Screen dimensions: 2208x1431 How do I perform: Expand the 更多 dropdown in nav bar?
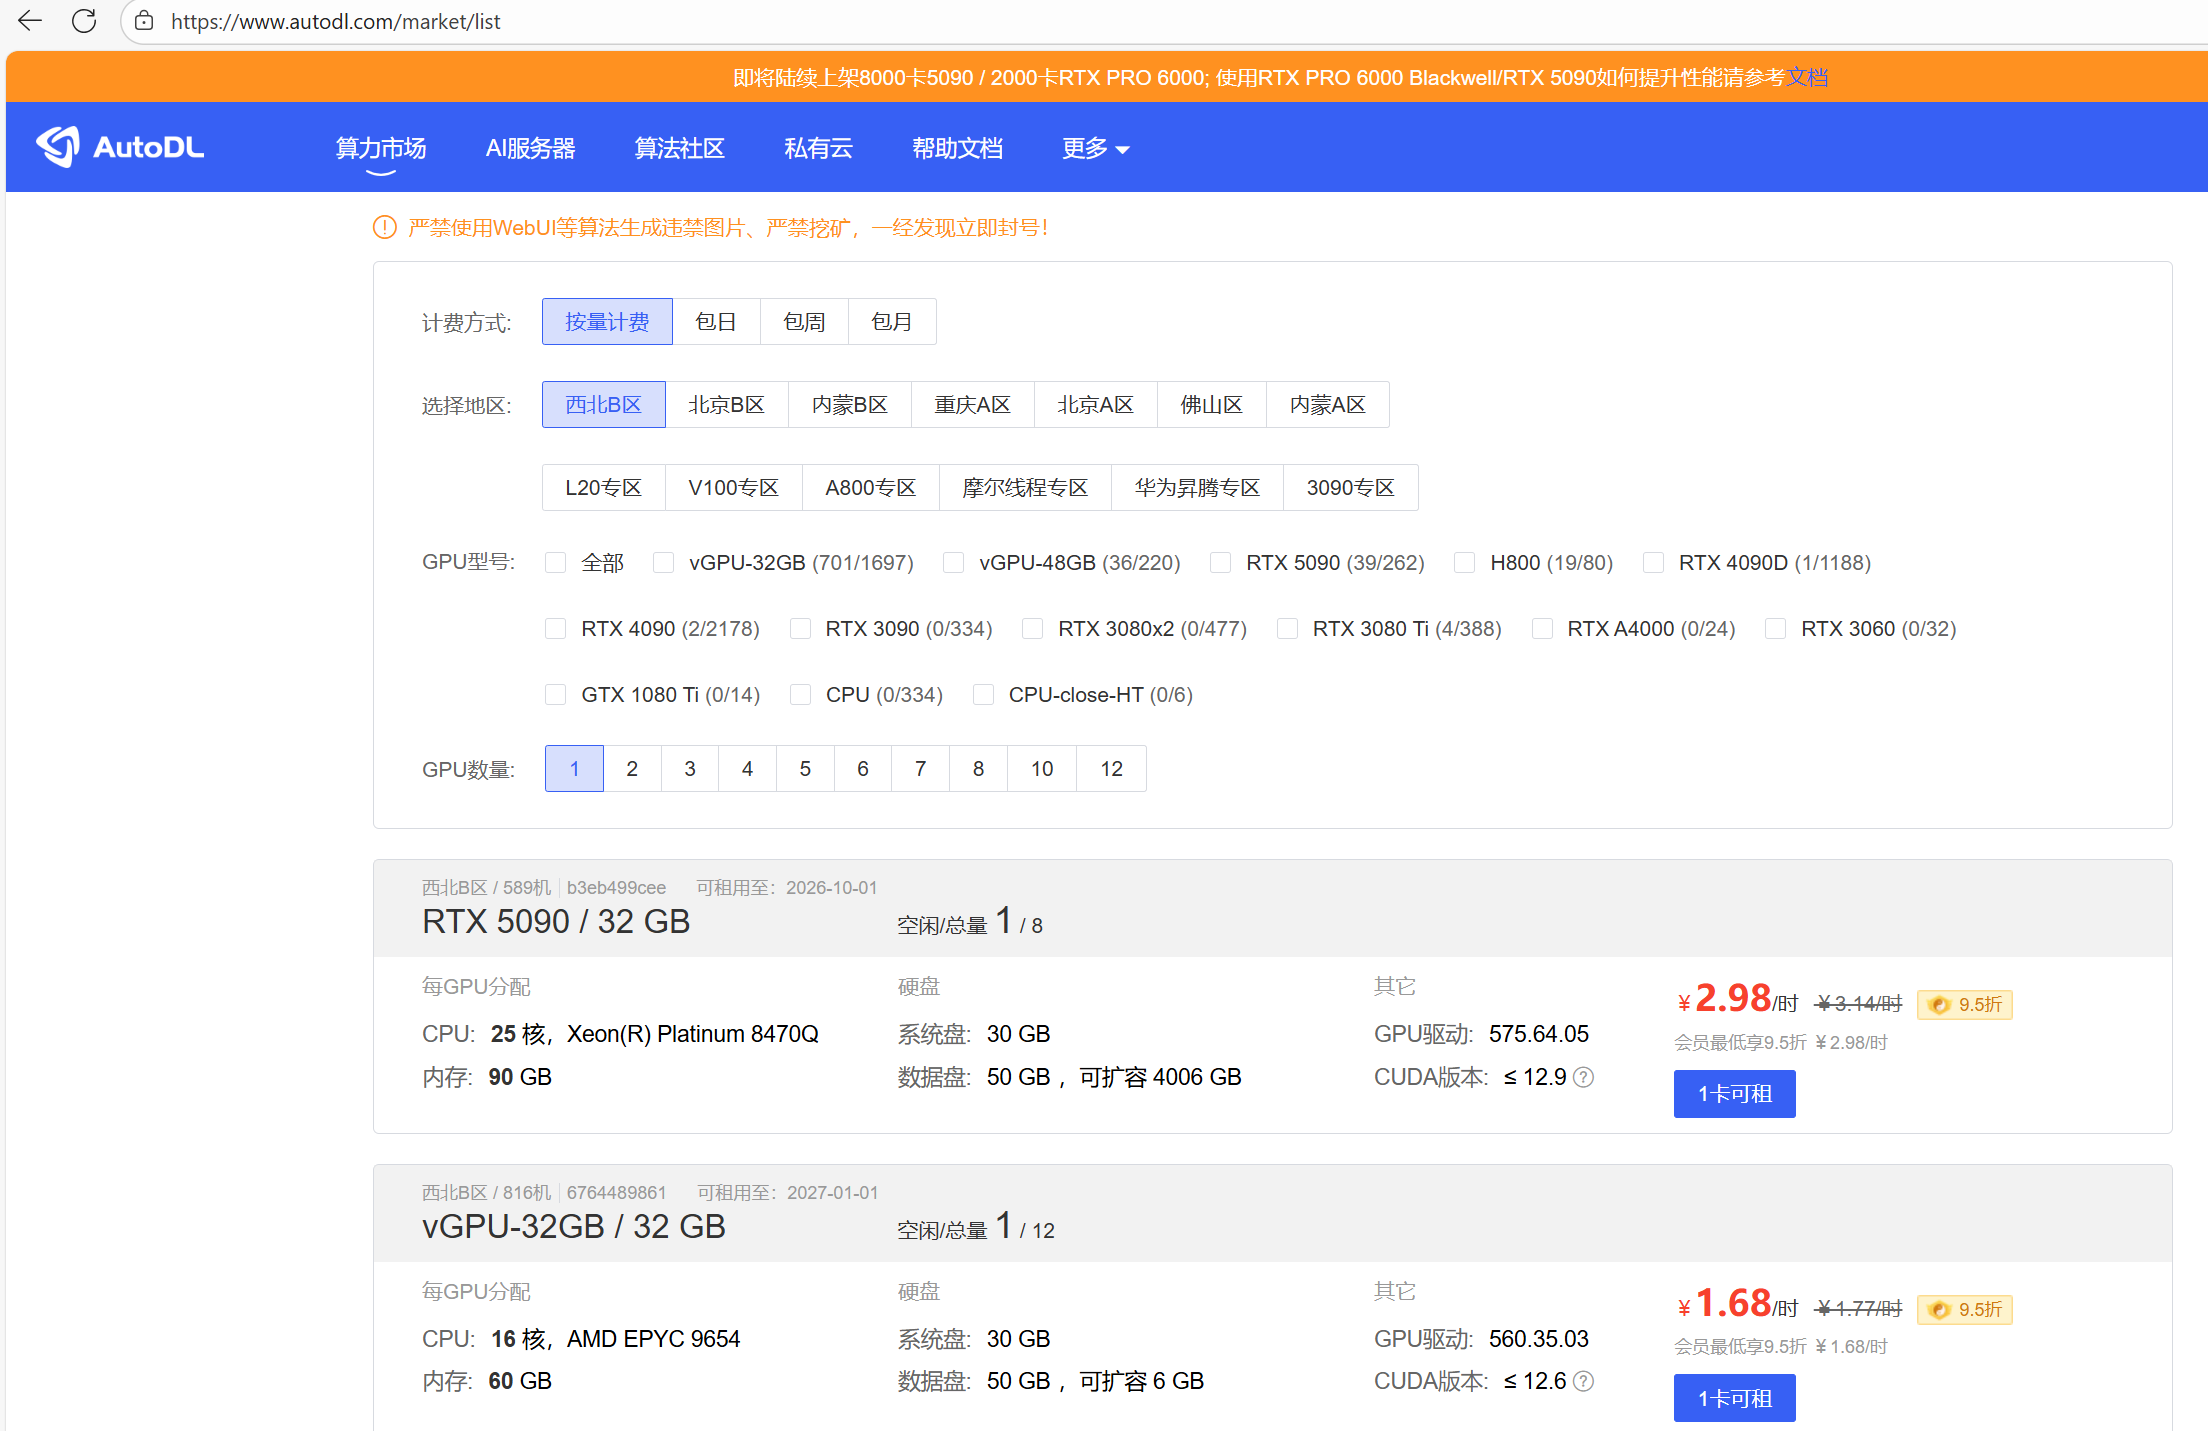pos(1095,149)
